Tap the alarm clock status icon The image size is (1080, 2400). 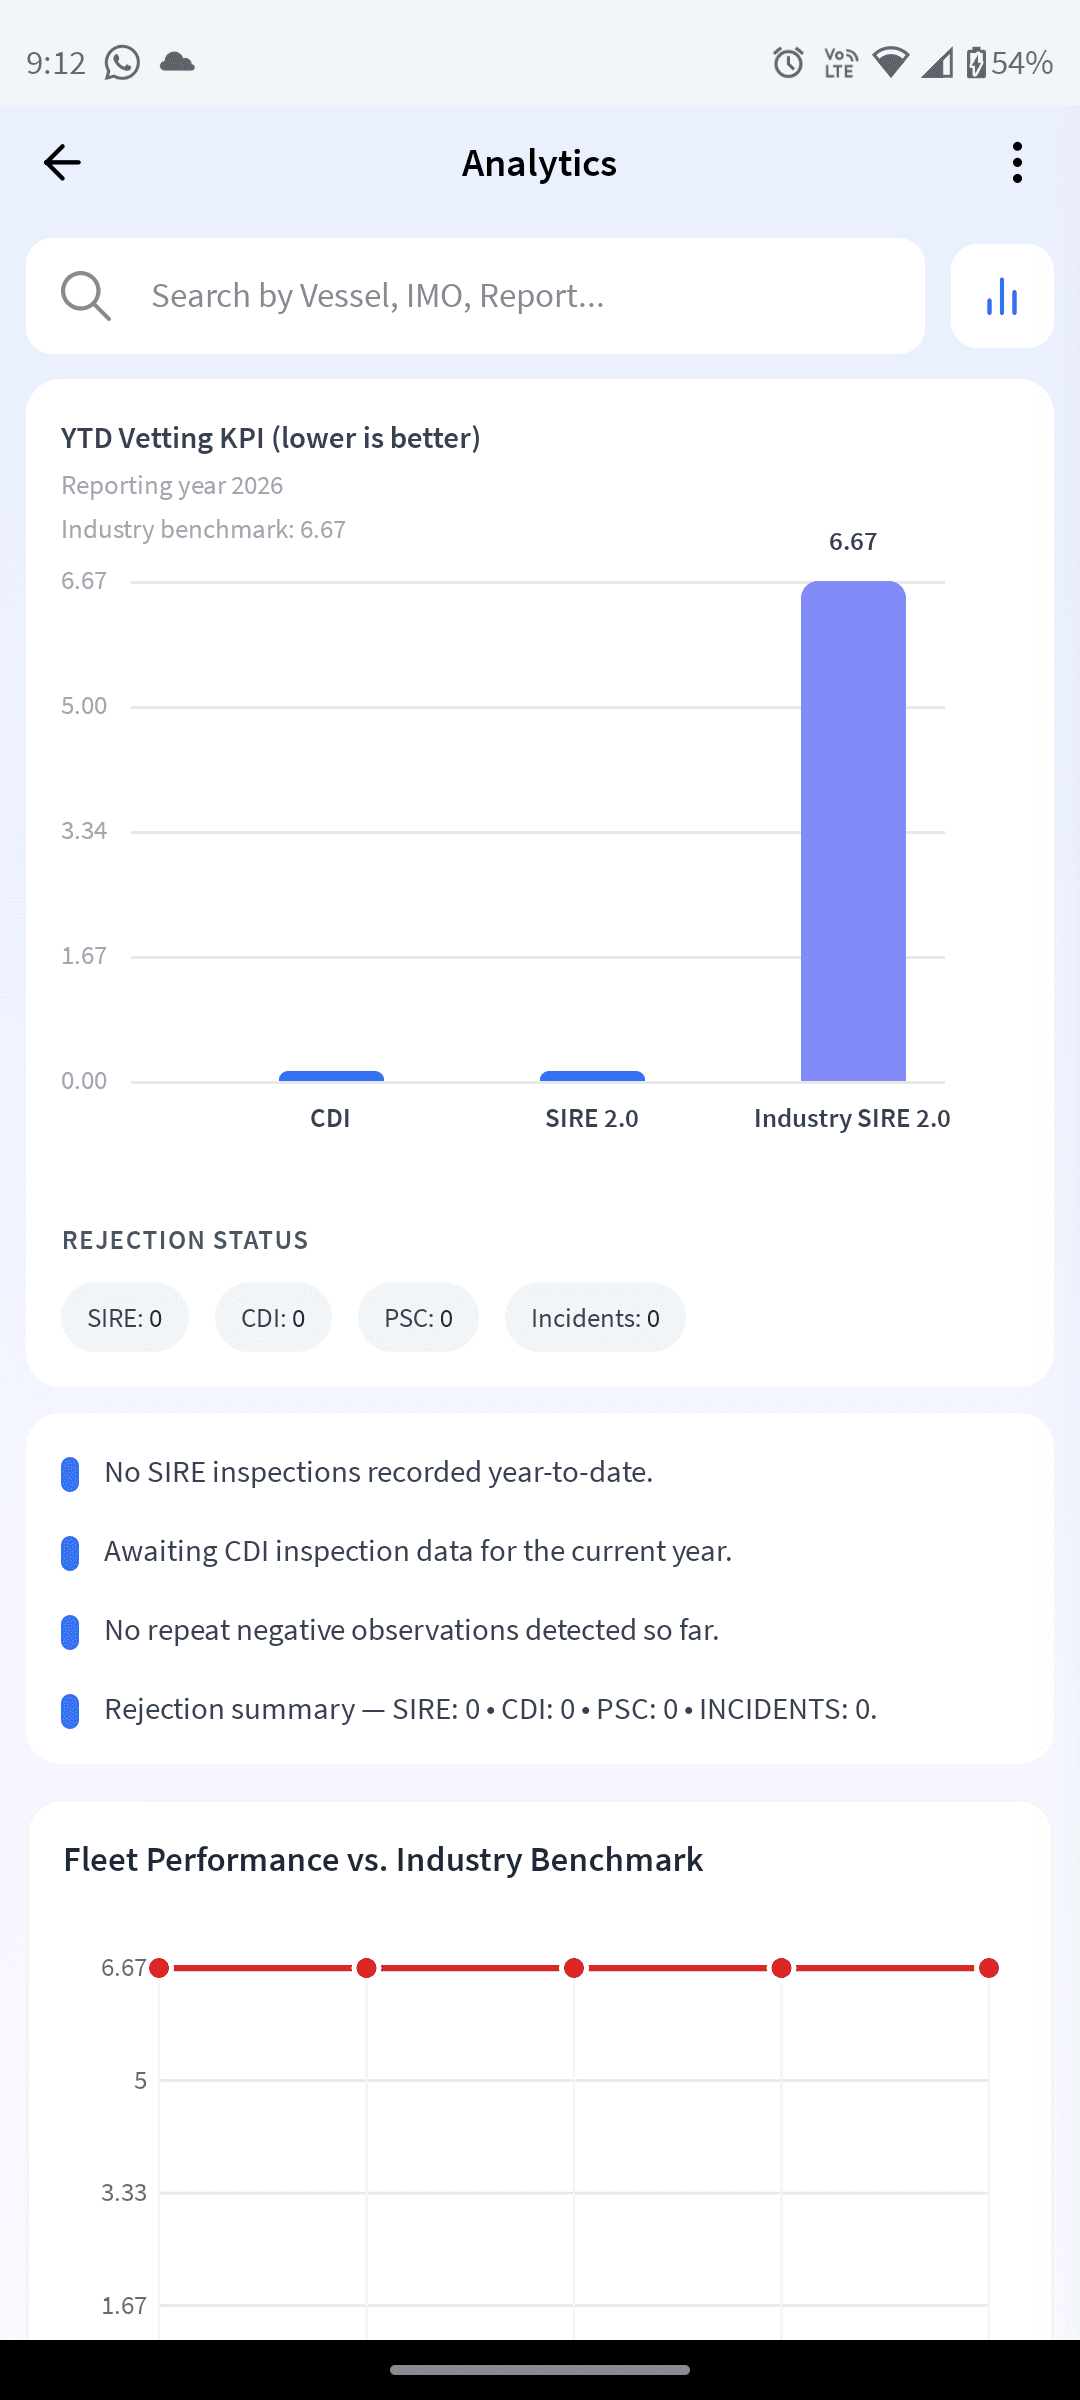click(788, 63)
